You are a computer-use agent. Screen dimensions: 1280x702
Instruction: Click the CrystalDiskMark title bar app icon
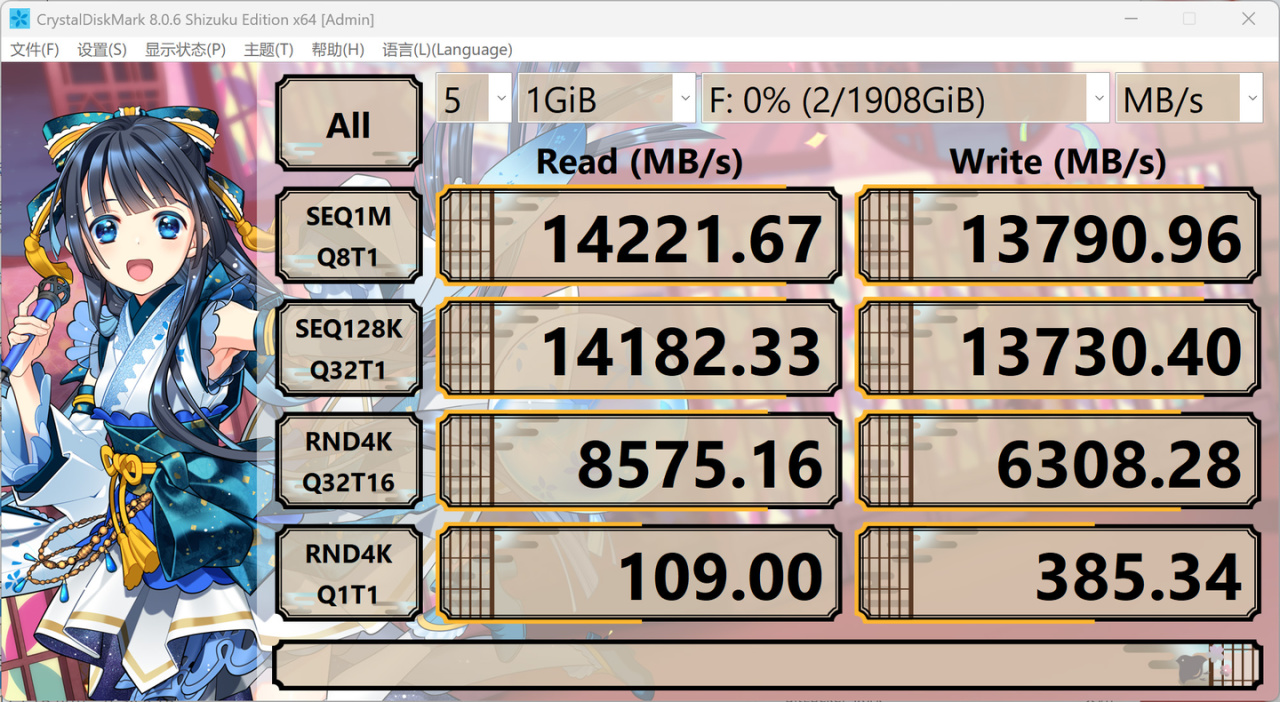(19, 19)
